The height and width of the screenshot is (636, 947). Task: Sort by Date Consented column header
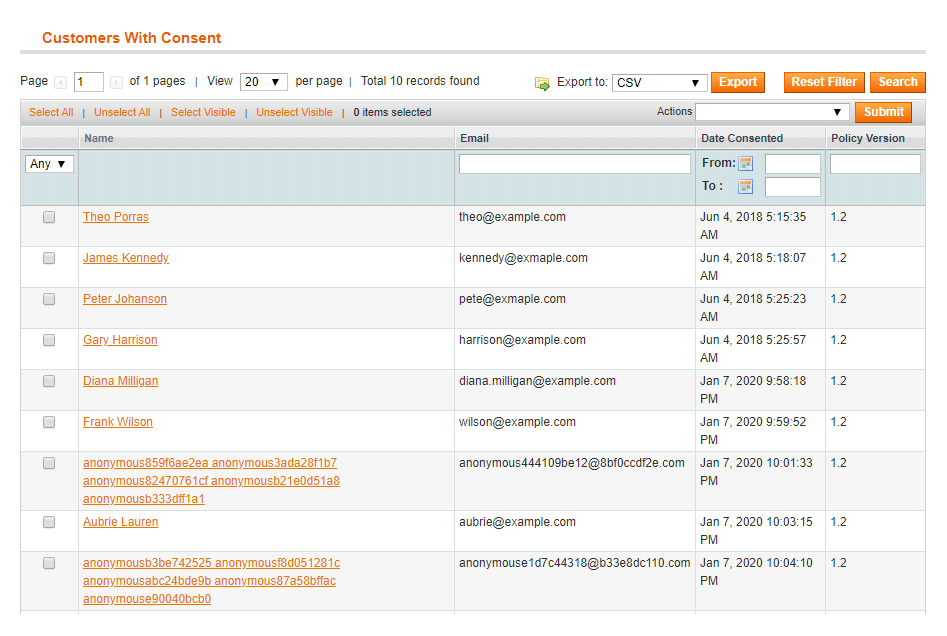741,138
